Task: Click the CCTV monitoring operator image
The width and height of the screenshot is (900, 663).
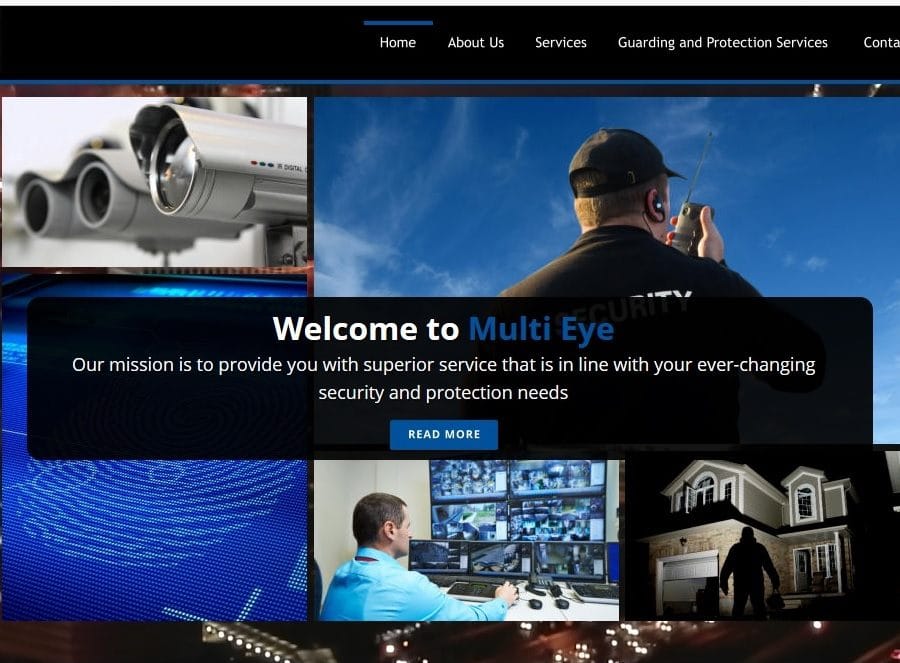Action: 466,540
